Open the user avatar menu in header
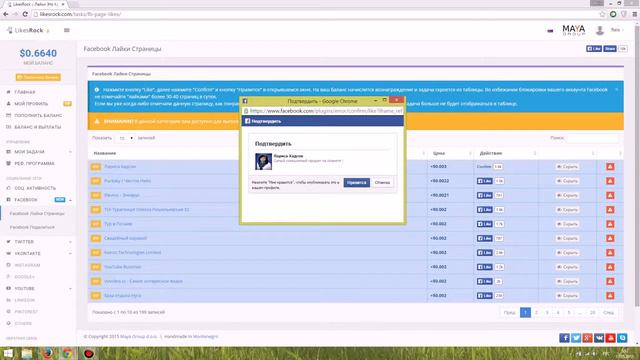 tap(600, 30)
